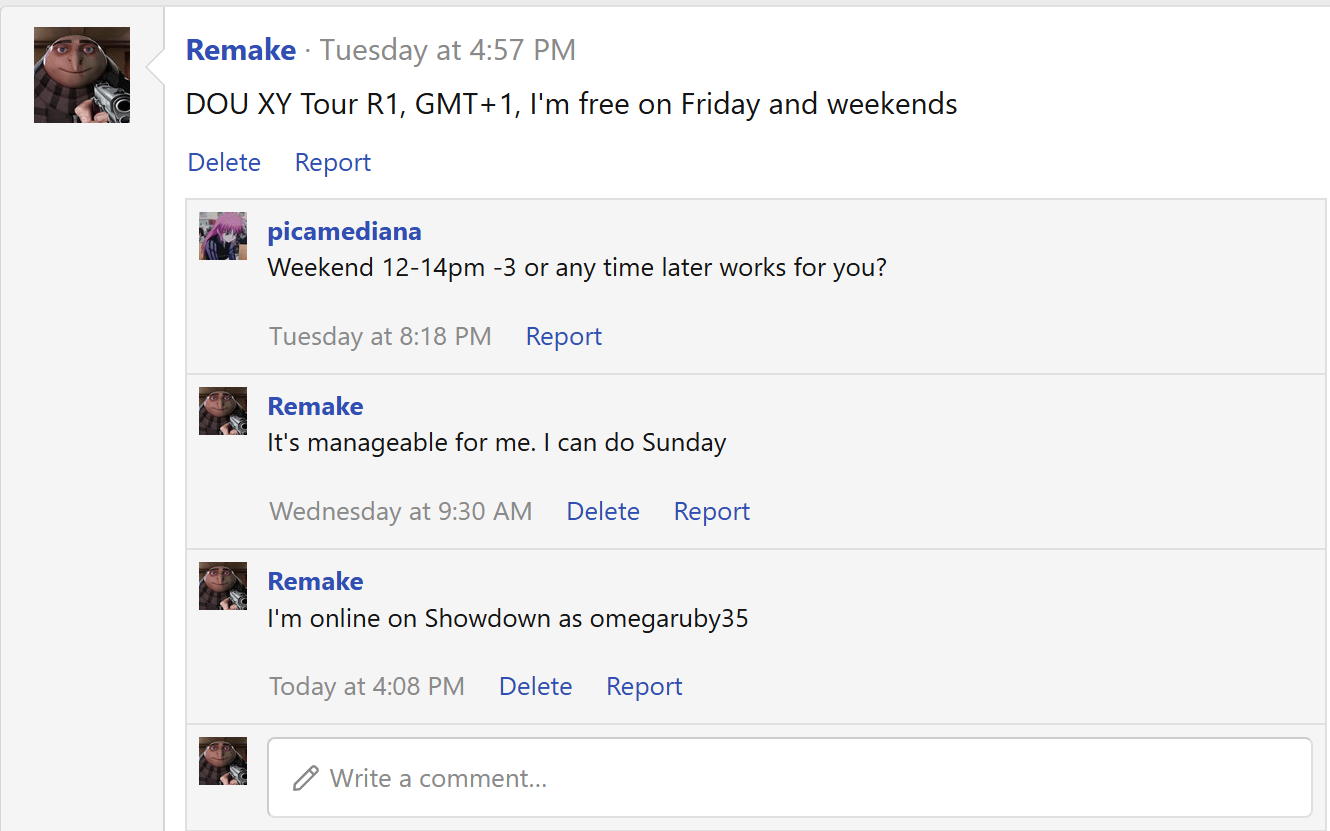Click the avatar beside the comment box

click(x=223, y=761)
